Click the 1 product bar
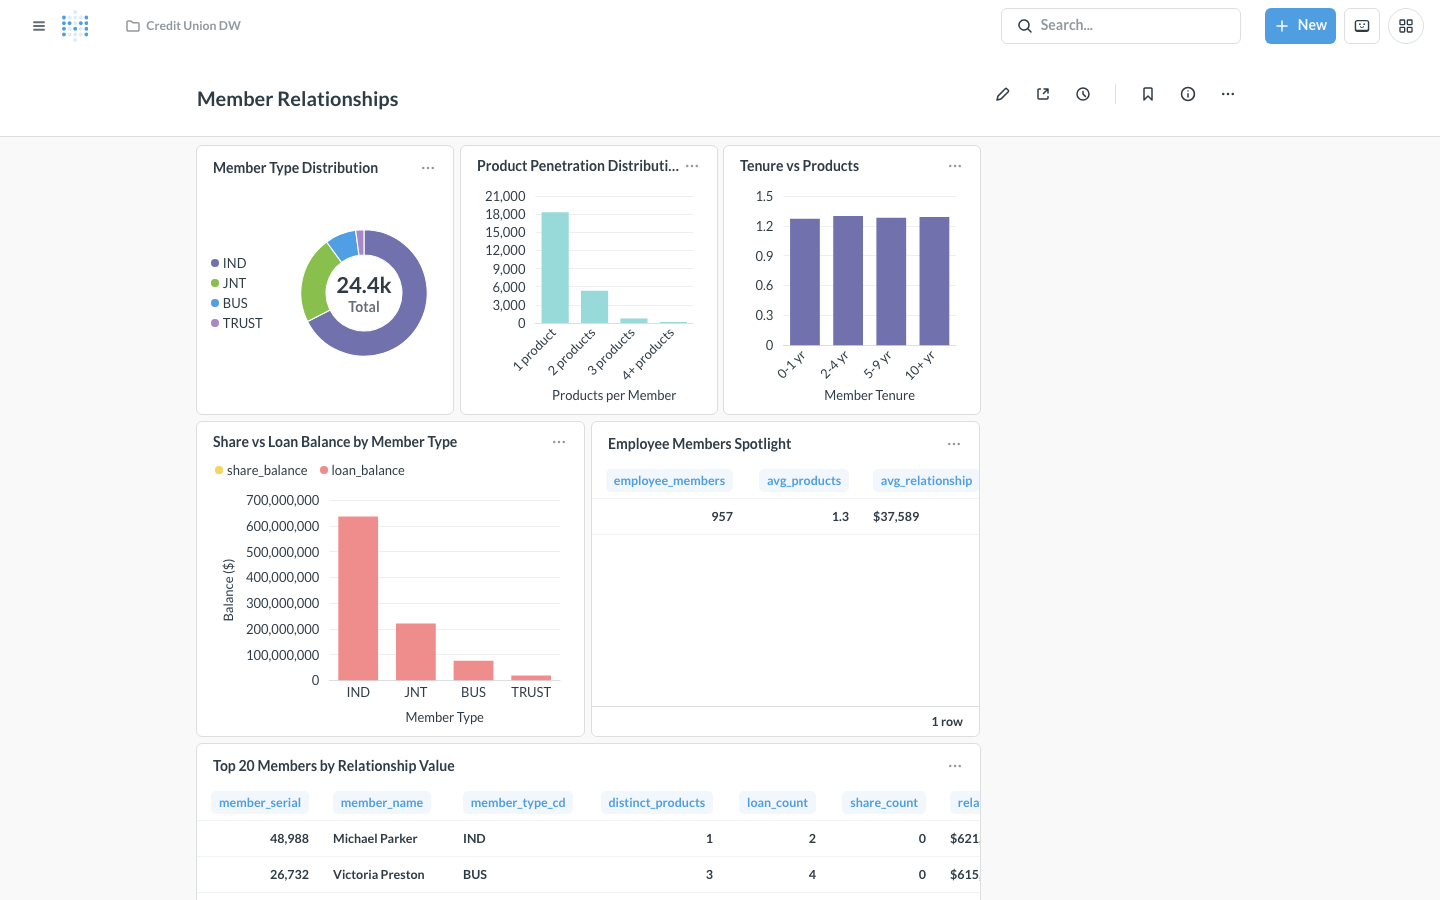This screenshot has width=1440, height=900. pos(555,268)
